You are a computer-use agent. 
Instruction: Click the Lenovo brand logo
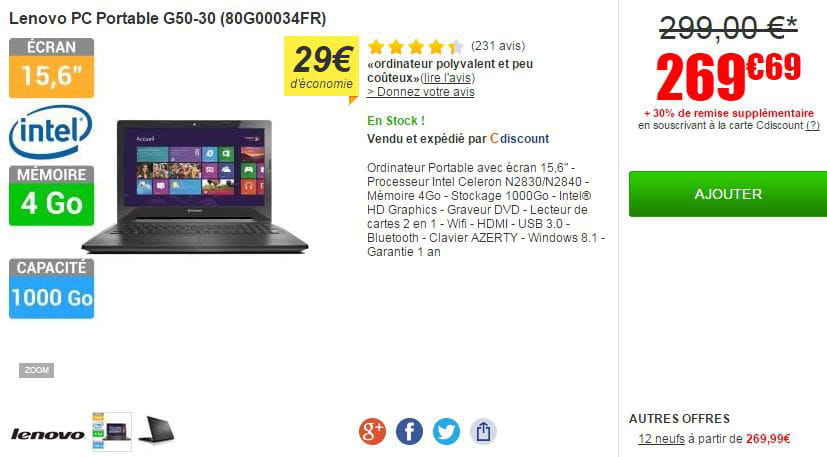pos(47,435)
